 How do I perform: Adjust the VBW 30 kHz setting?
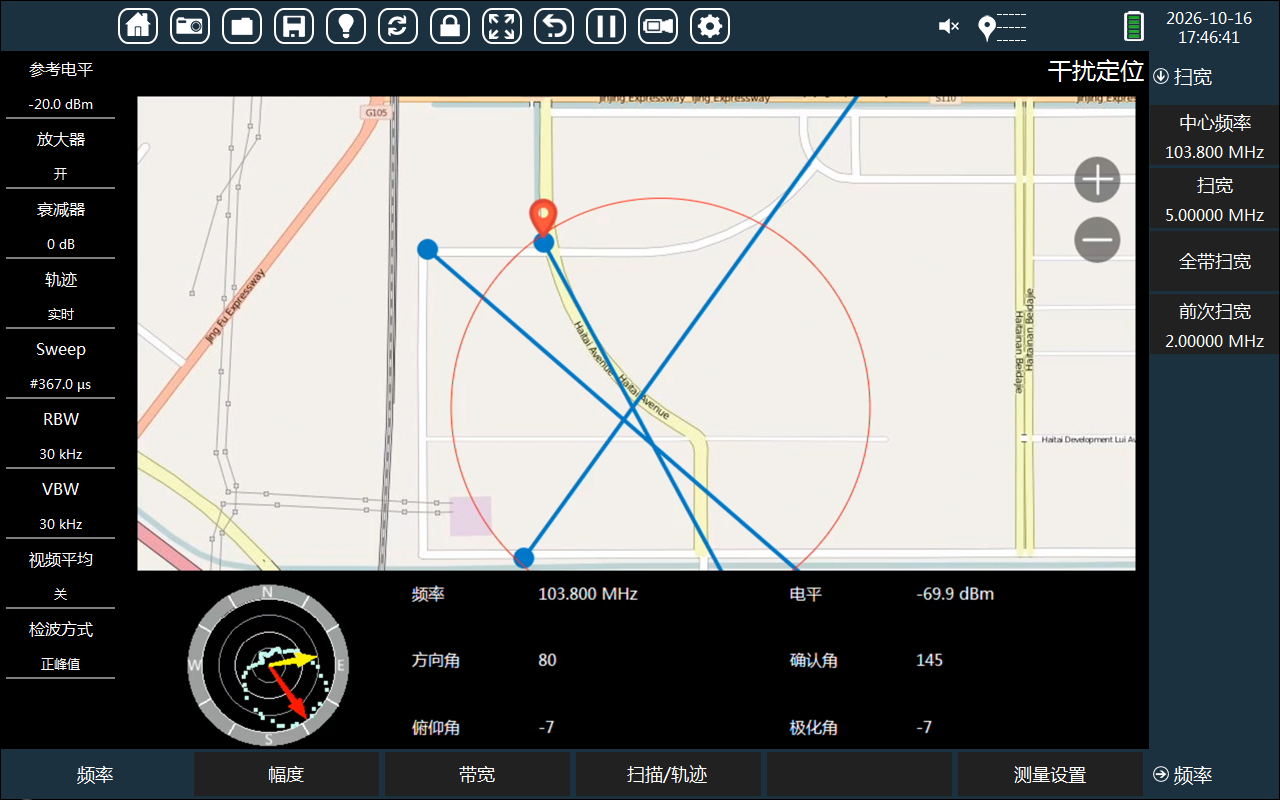point(61,506)
